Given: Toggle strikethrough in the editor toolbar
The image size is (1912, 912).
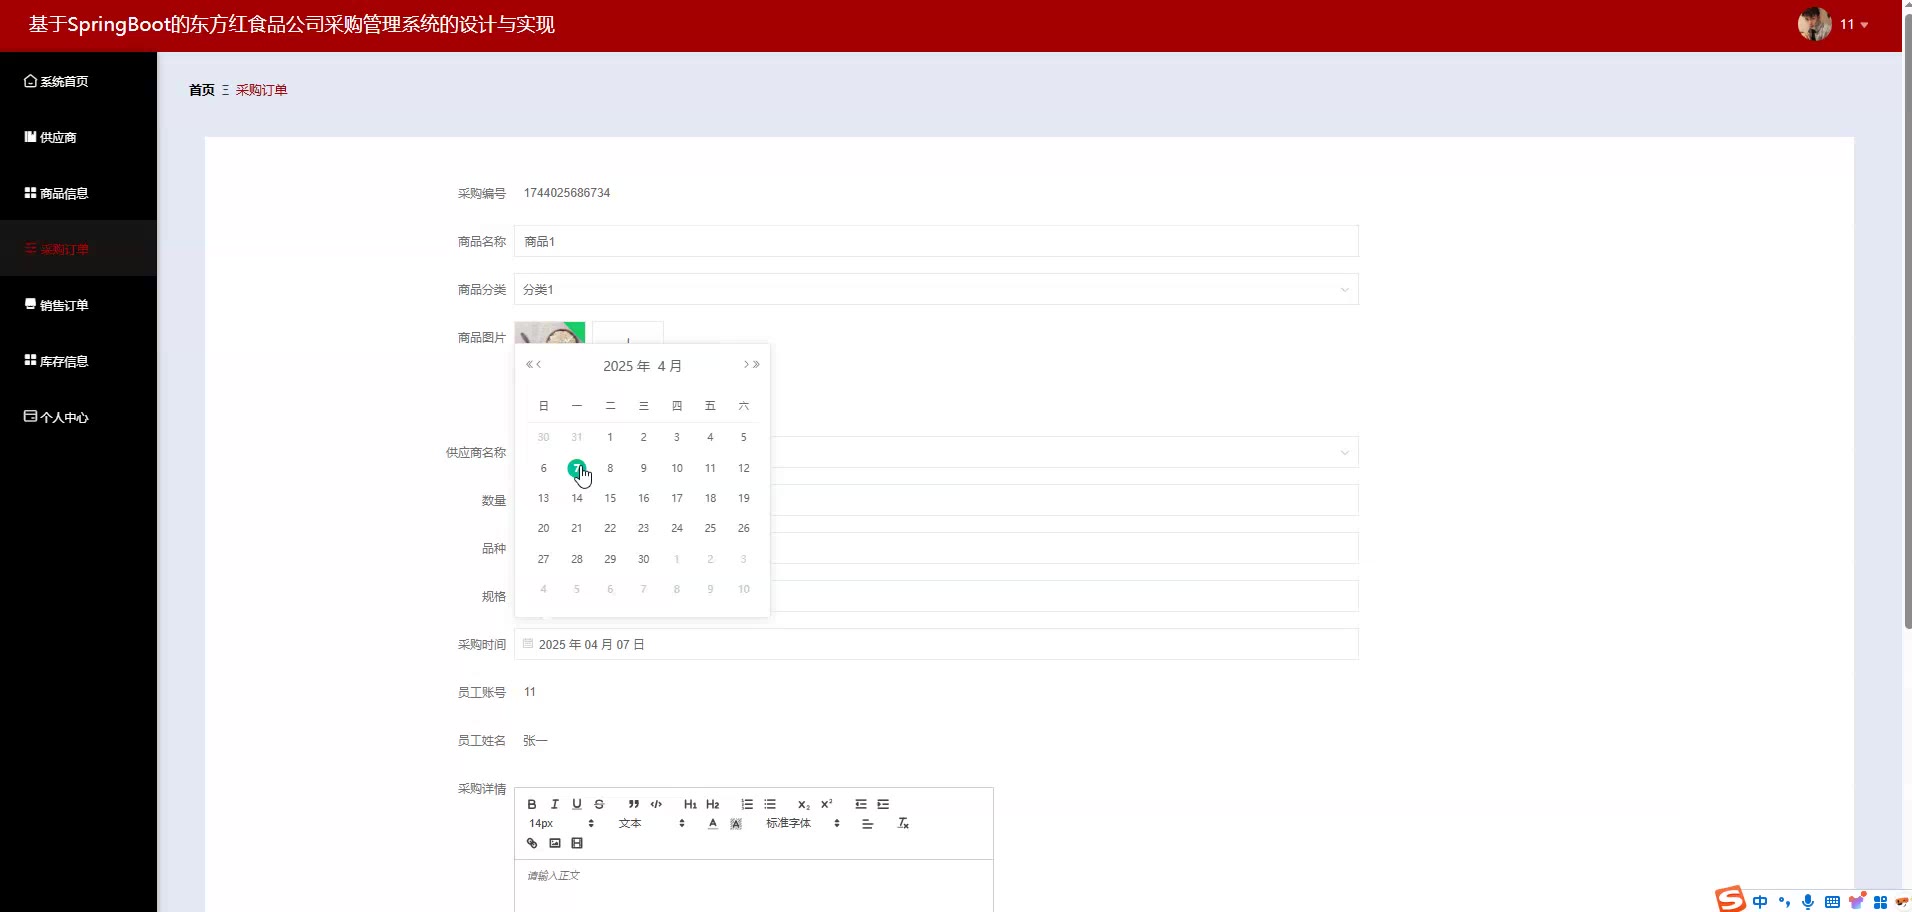Looking at the screenshot, I should 599,804.
